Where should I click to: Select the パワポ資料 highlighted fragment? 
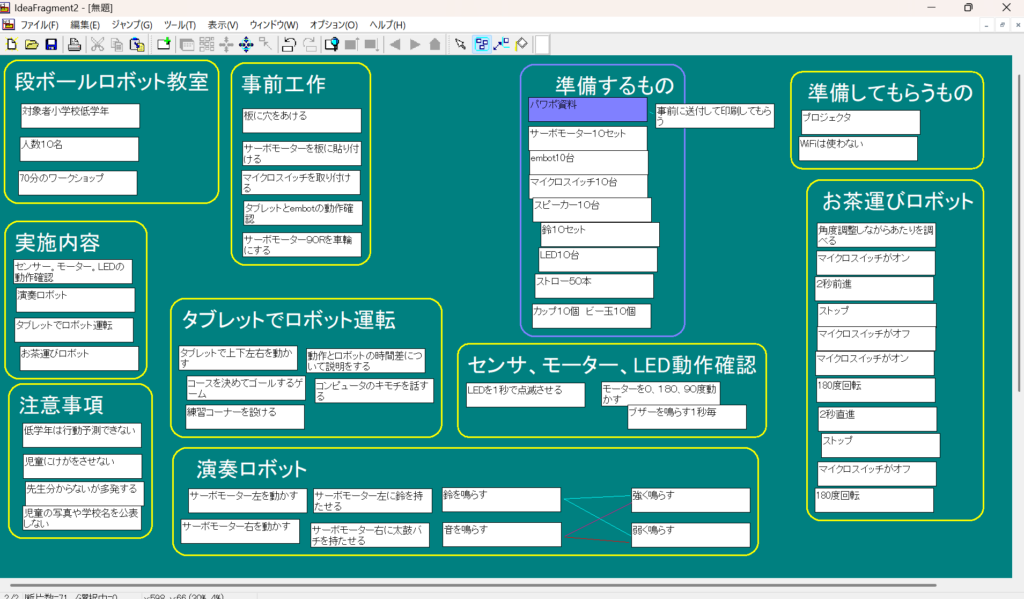pos(588,109)
